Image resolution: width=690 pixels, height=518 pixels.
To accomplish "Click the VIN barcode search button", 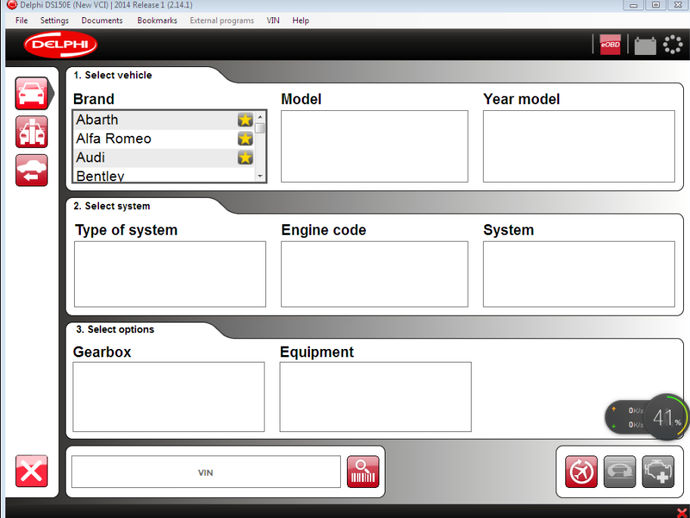I will coord(363,472).
